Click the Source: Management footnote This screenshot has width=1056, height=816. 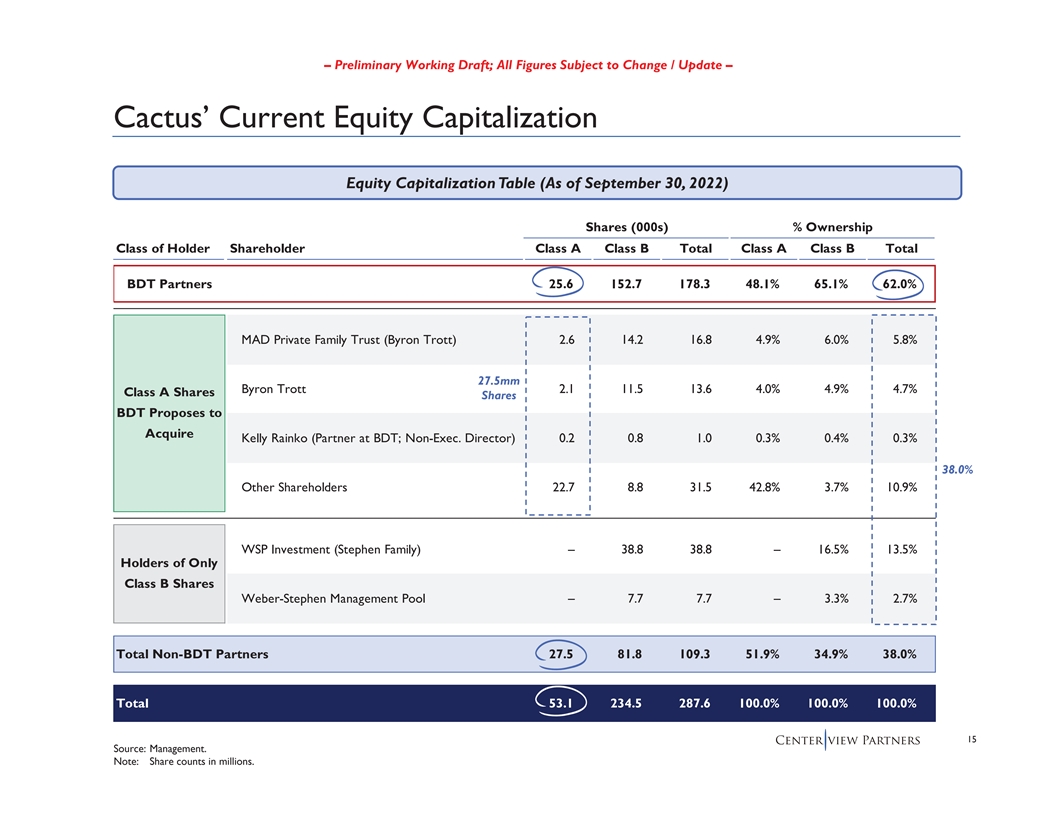coord(164,748)
